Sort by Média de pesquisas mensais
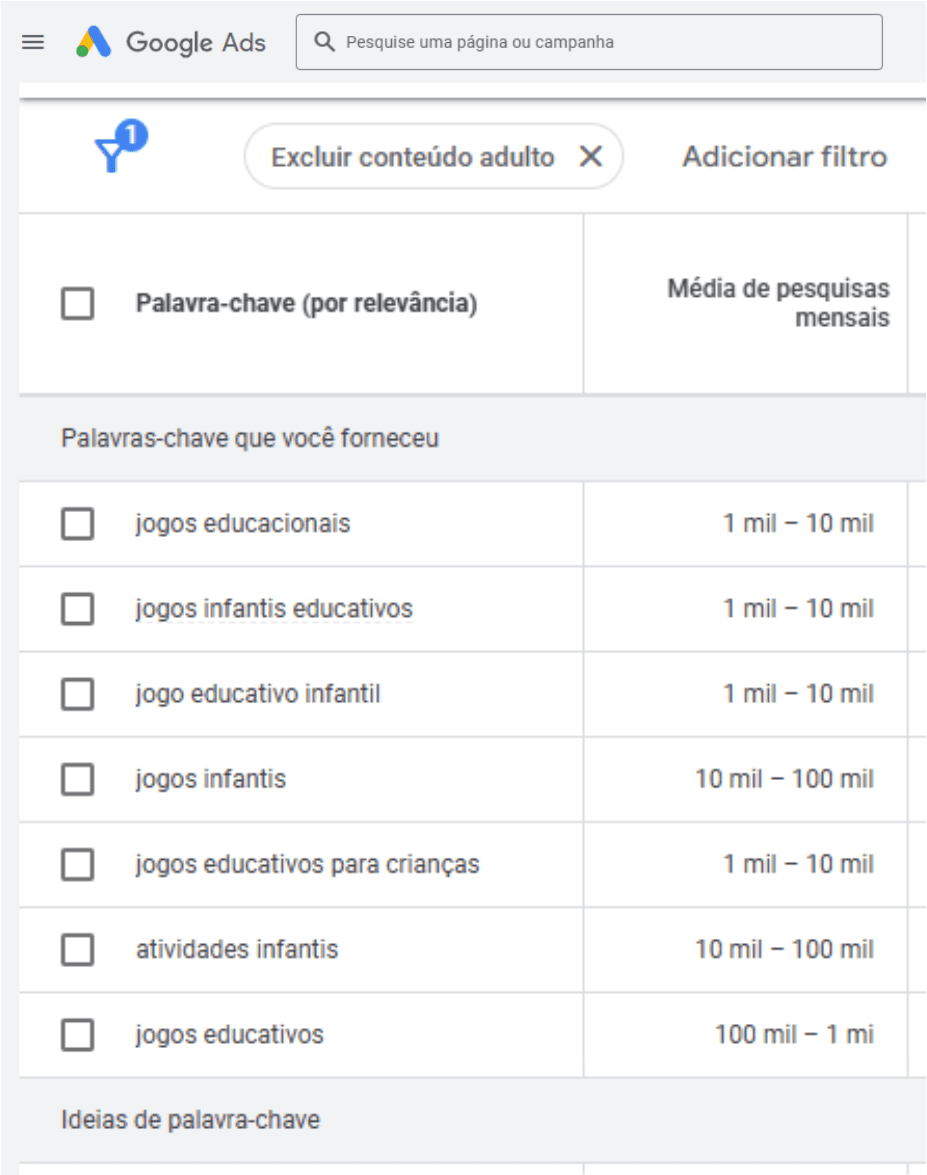The width and height of the screenshot is (927, 1175). click(x=778, y=303)
